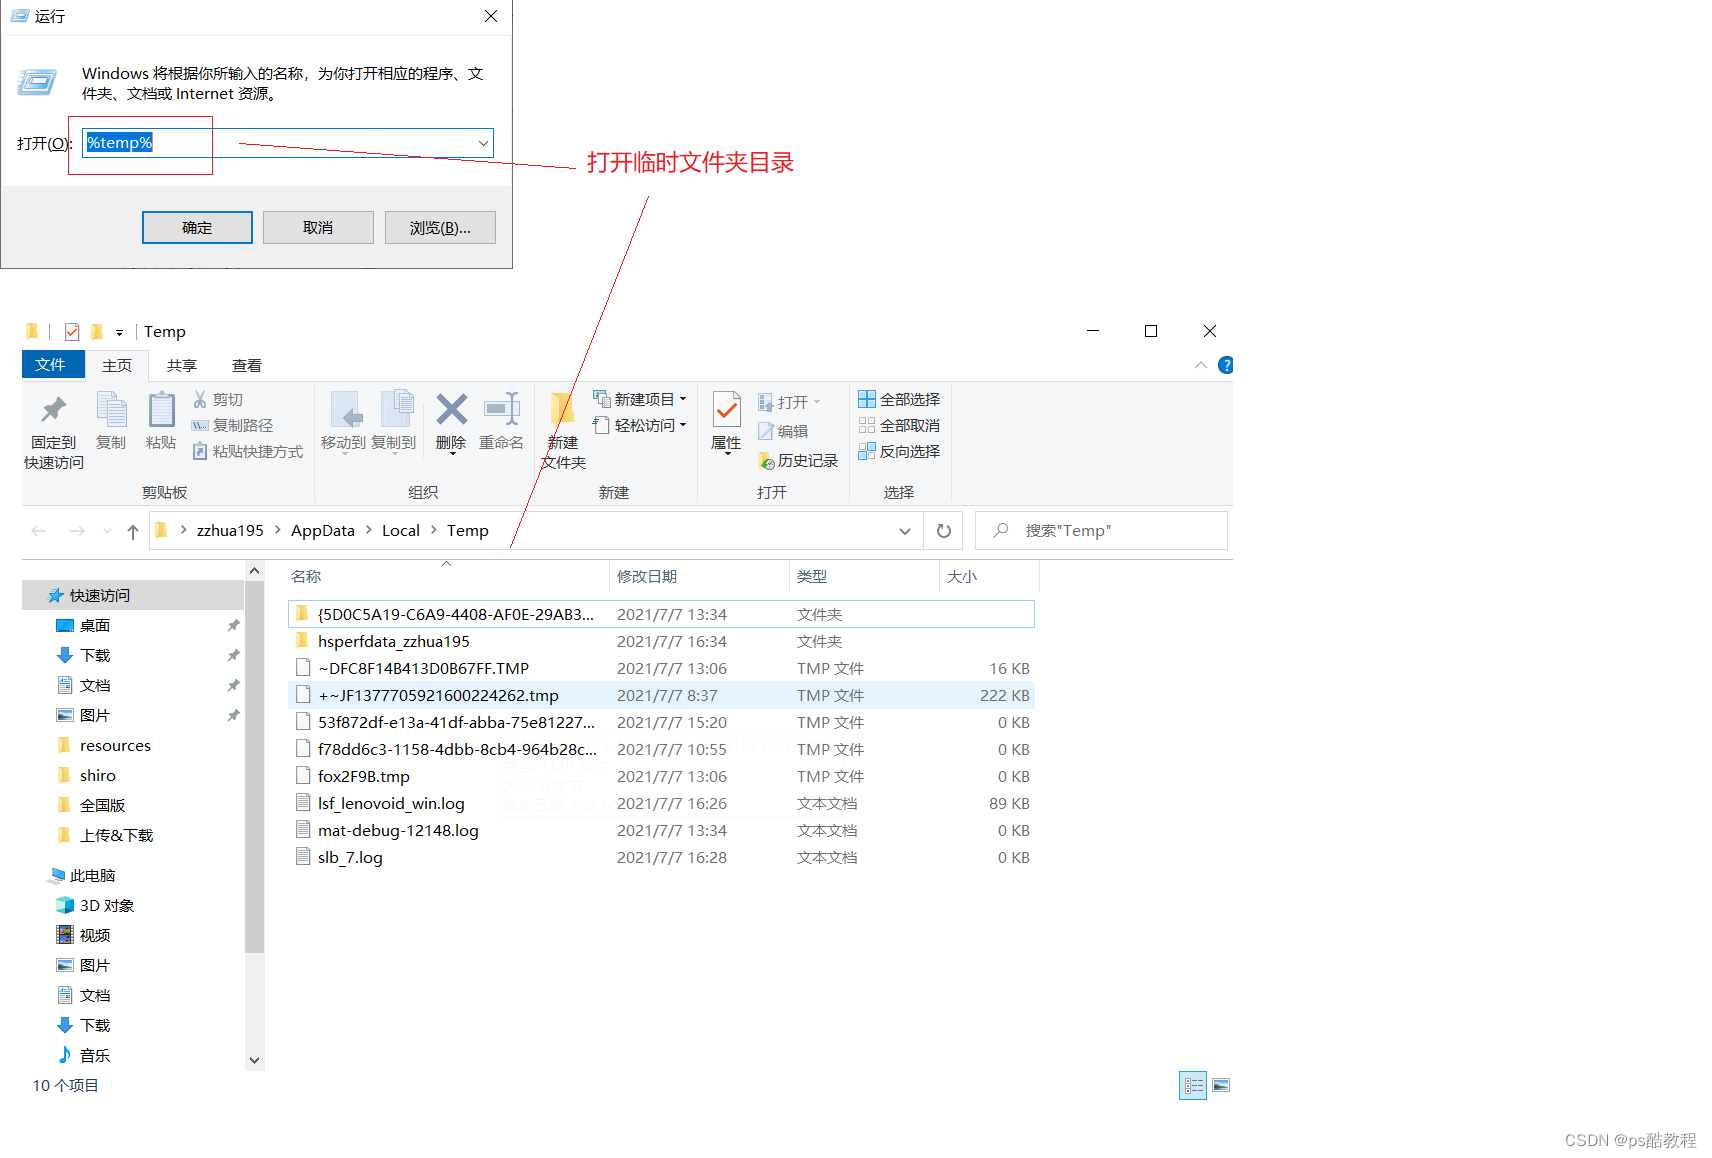Image resolution: width=1712 pixels, height=1158 pixels.
Task: Click Browse (浏览) in Run dialog
Action: point(440,228)
